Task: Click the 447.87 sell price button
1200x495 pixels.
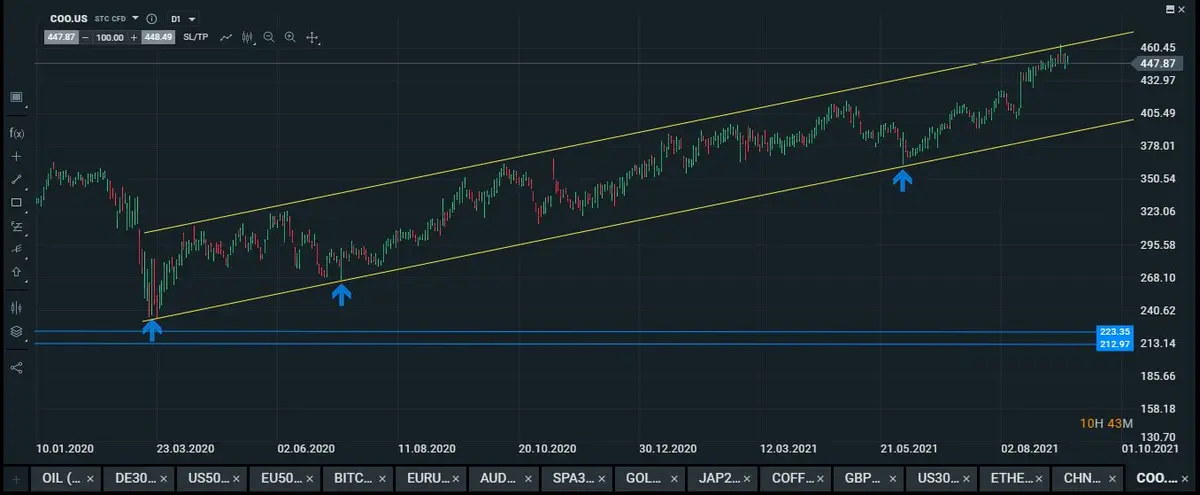Action: [x=61, y=37]
